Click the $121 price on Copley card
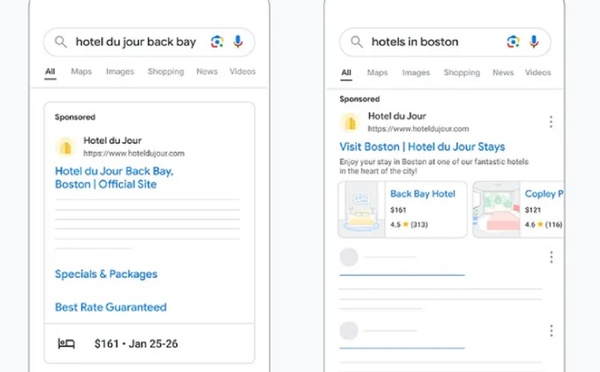The height and width of the screenshot is (372, 600). [x=533, y=210]
